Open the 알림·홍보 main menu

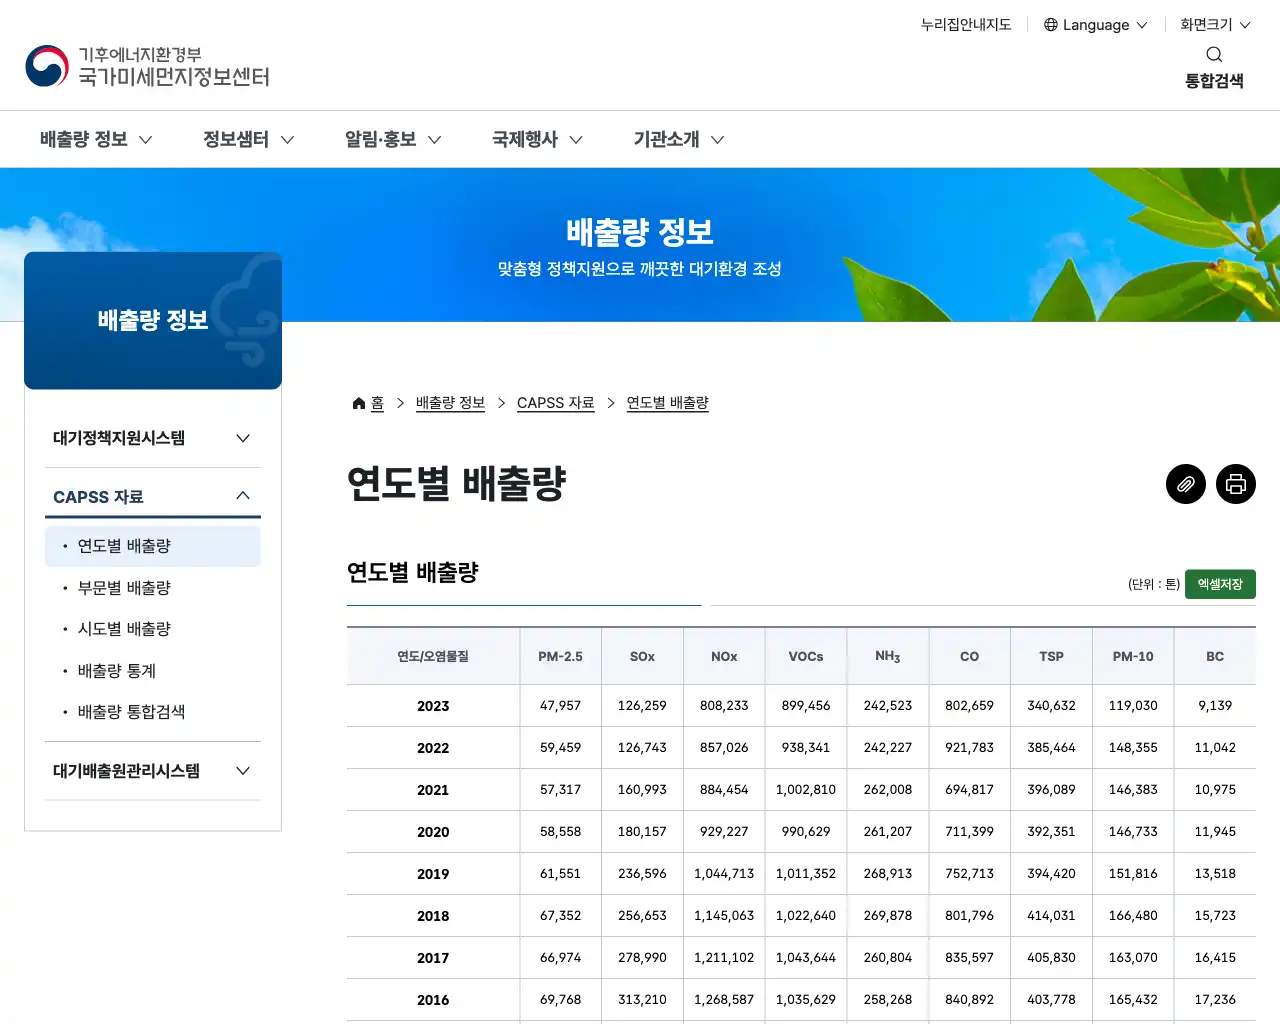(x=393, y=139)
